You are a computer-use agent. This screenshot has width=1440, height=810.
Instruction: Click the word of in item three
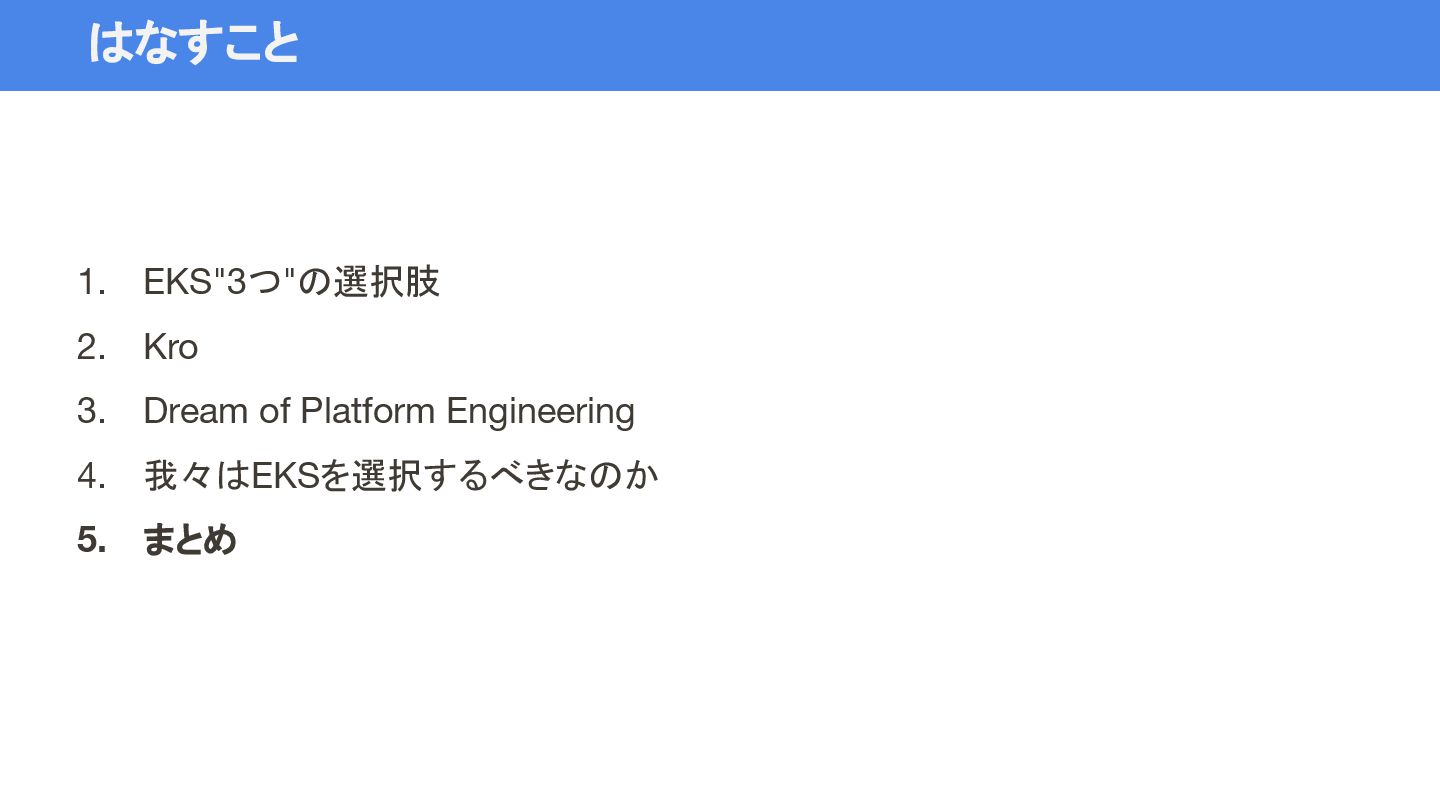coord(274,411)
